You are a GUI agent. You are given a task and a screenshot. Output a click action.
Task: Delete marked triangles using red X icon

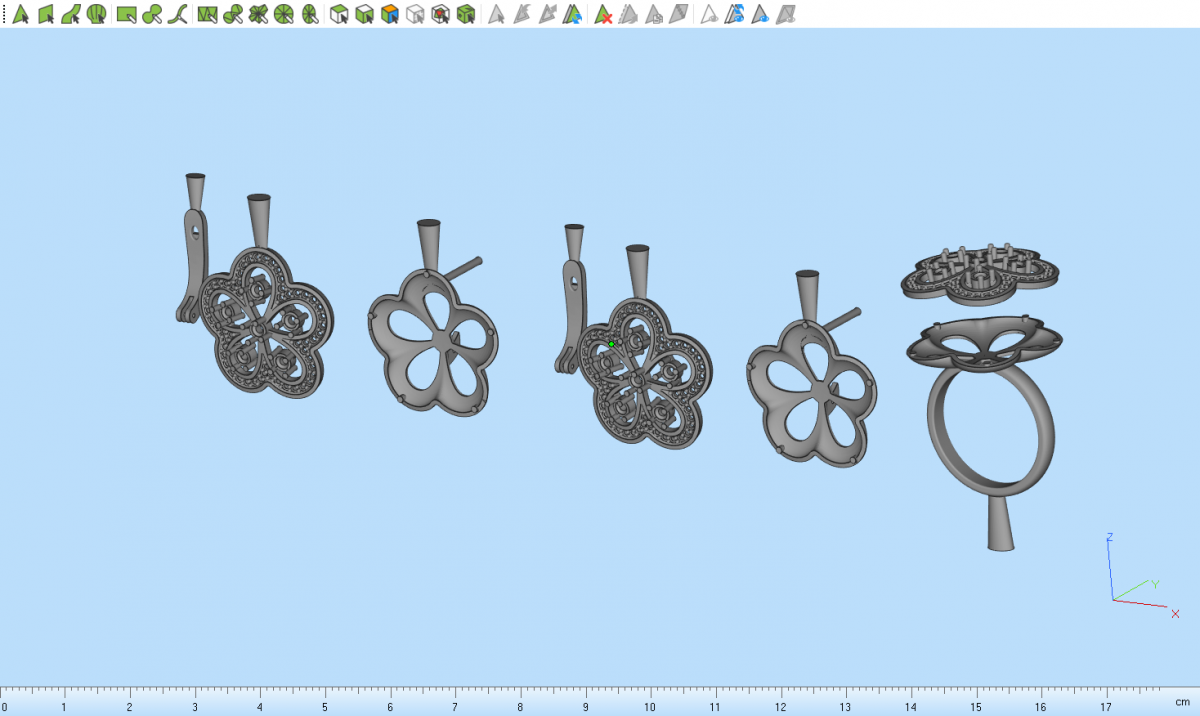click(603, 14)
